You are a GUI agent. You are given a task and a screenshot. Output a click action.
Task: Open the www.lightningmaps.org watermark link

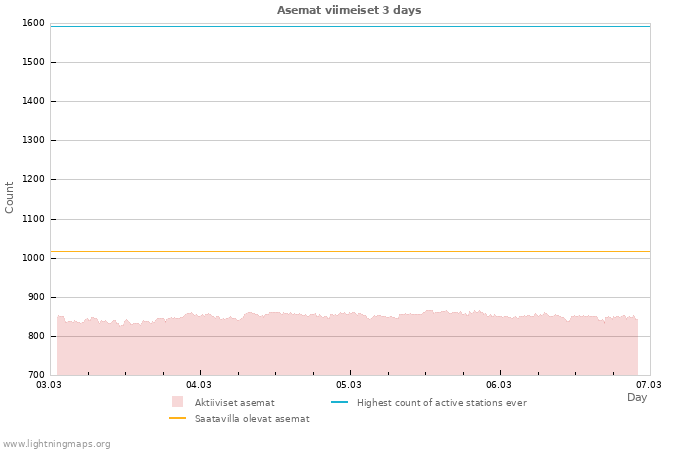(x=57, y=443)
